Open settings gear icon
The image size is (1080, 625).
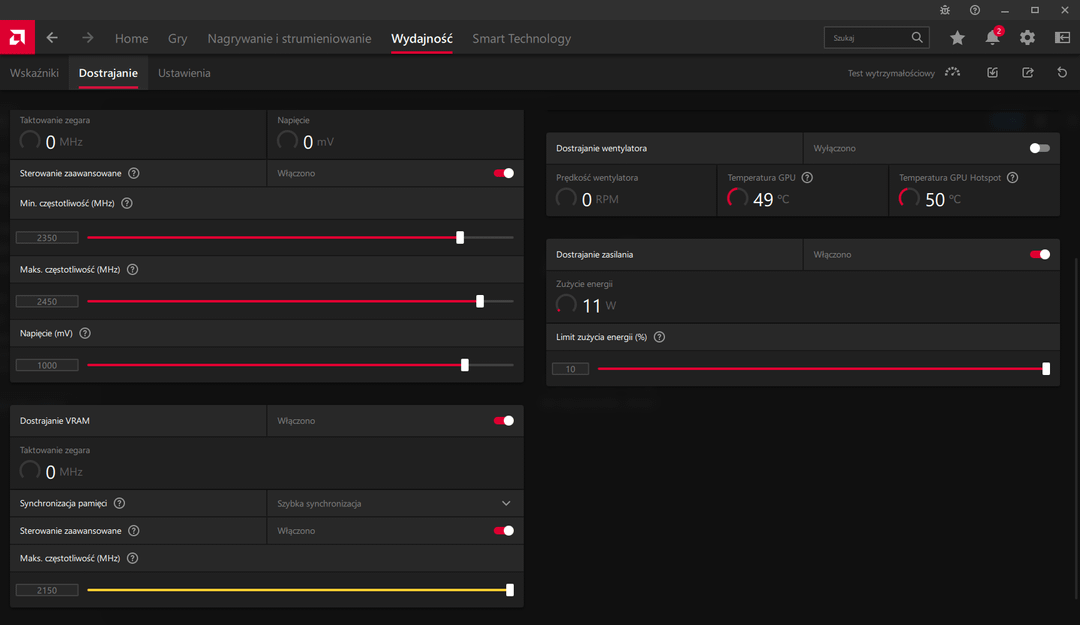tap(1027, 38)
